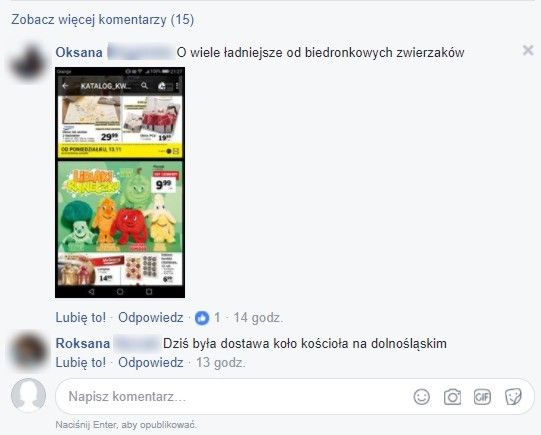Open the 14 godz. timestamp link
This screenshot has width=541, height=435.
258,317
